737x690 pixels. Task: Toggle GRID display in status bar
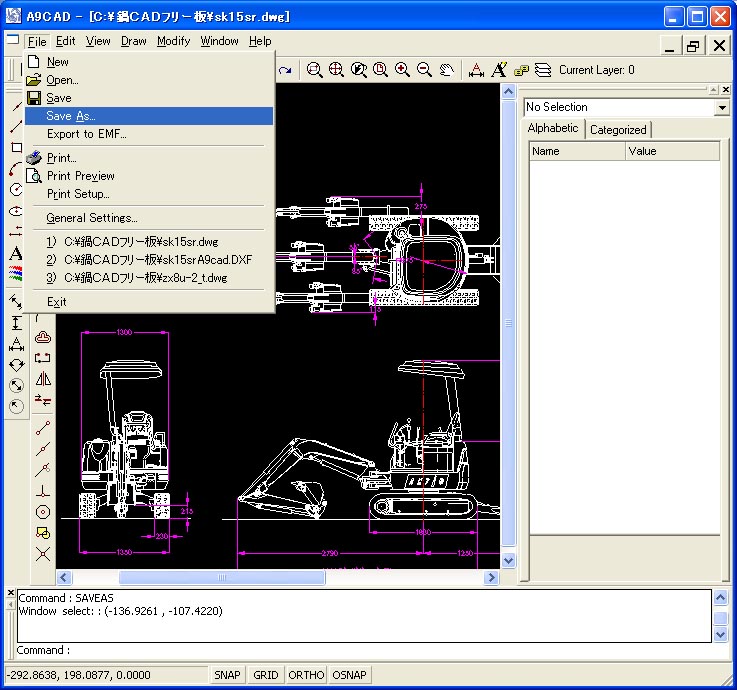pos(266,675)
